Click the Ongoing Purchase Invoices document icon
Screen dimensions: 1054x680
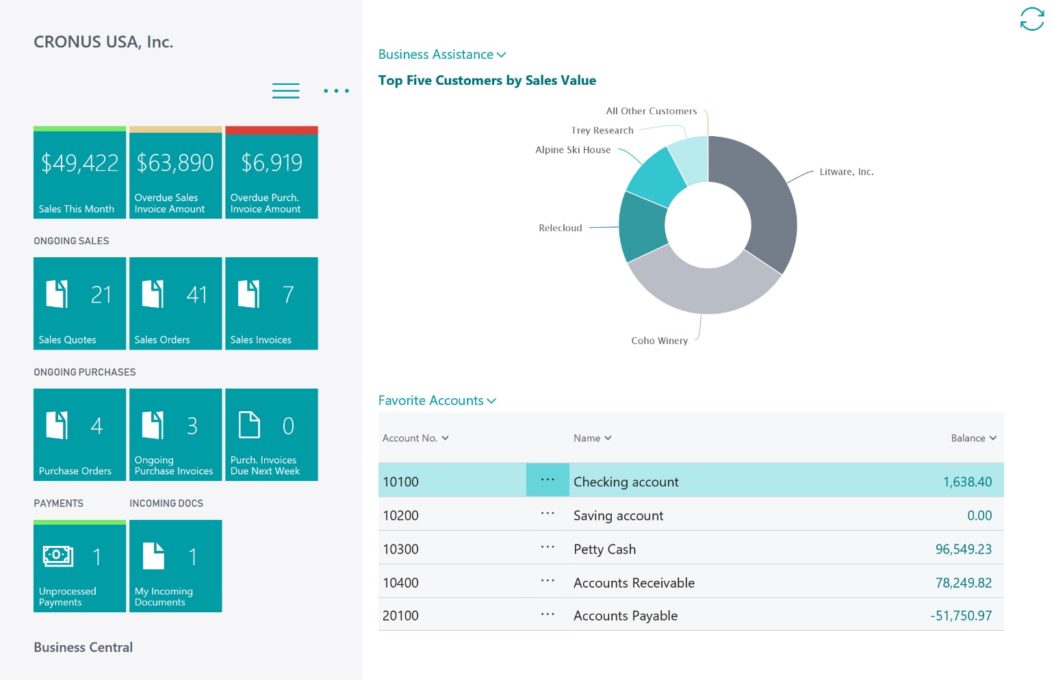pos(153,425)
